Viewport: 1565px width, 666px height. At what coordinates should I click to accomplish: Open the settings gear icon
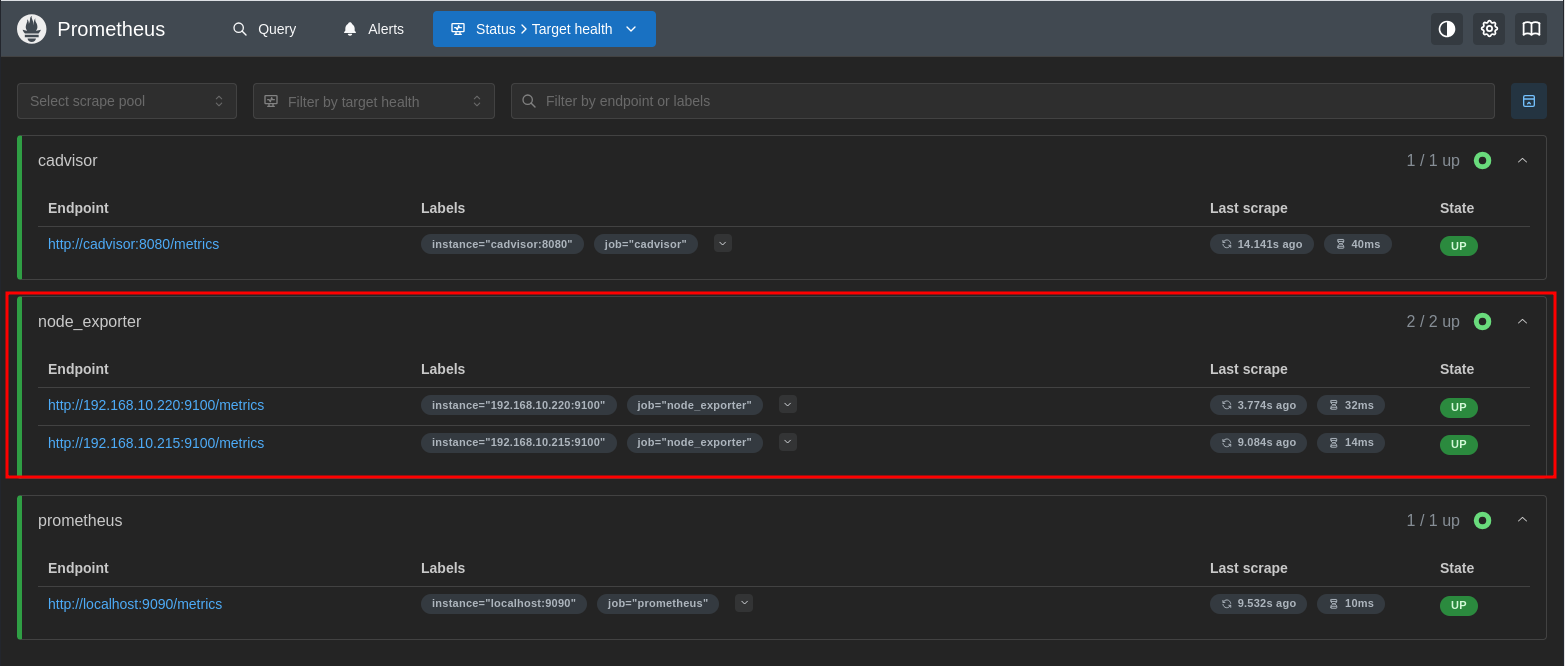pyautogui.click(x=1489, y=29)
